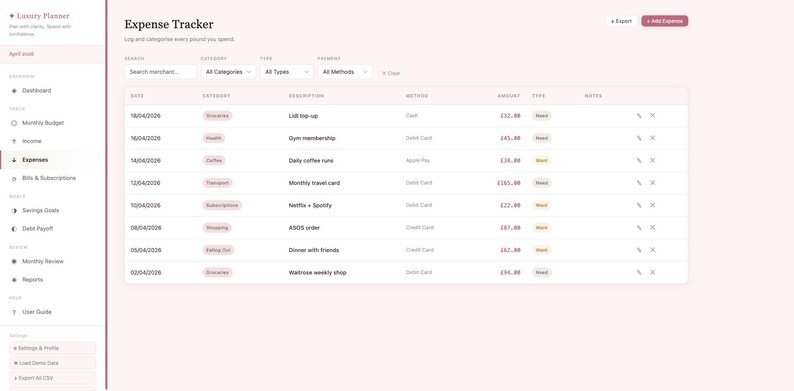
Task: Edit the Netflix + Spotify expense
Action: pos(639,205)
